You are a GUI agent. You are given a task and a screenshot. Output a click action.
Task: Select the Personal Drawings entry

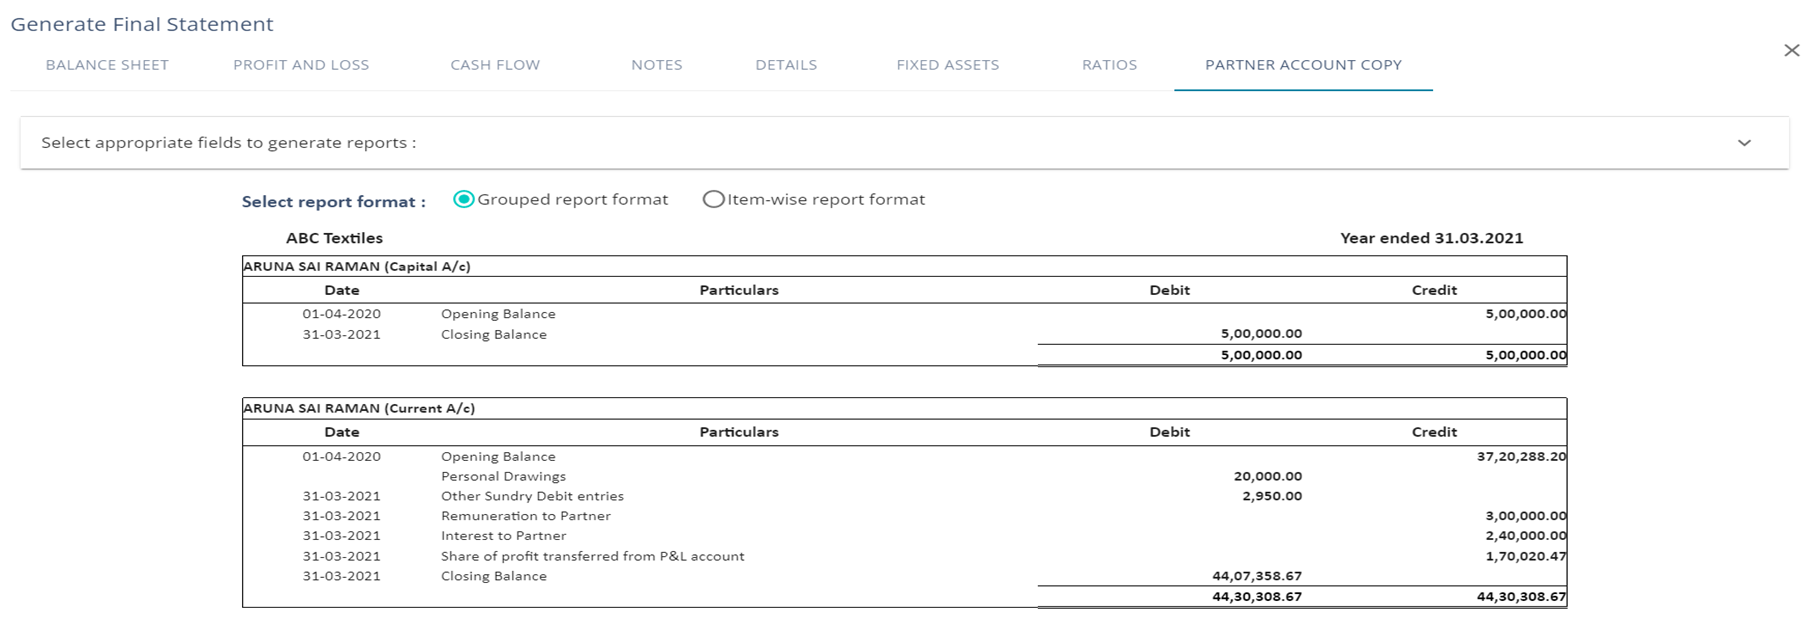[x=503, y=477]
